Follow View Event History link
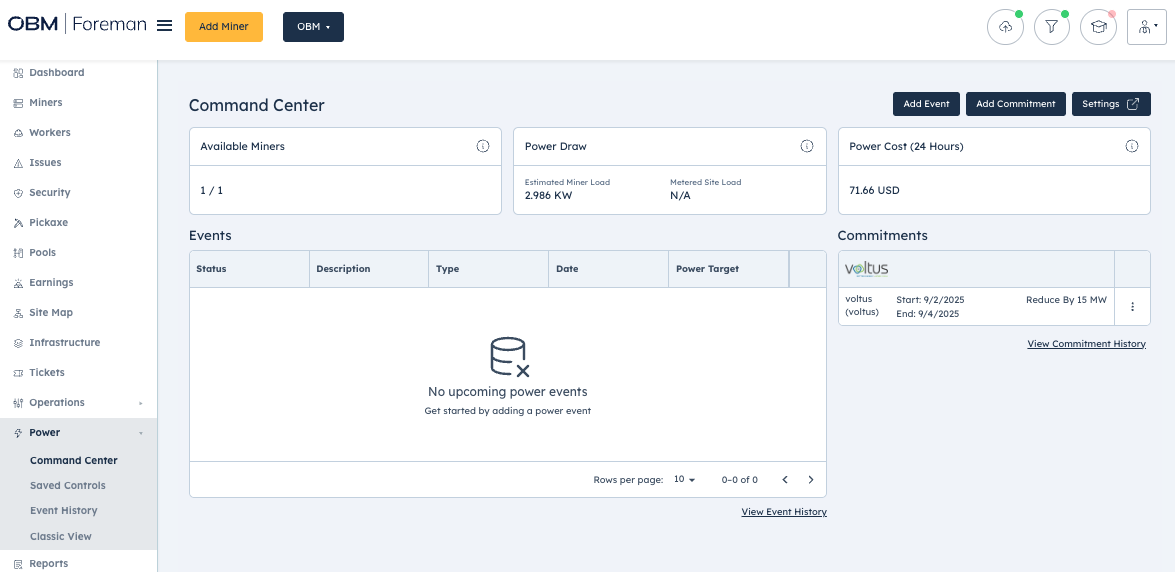 point(784,512)
